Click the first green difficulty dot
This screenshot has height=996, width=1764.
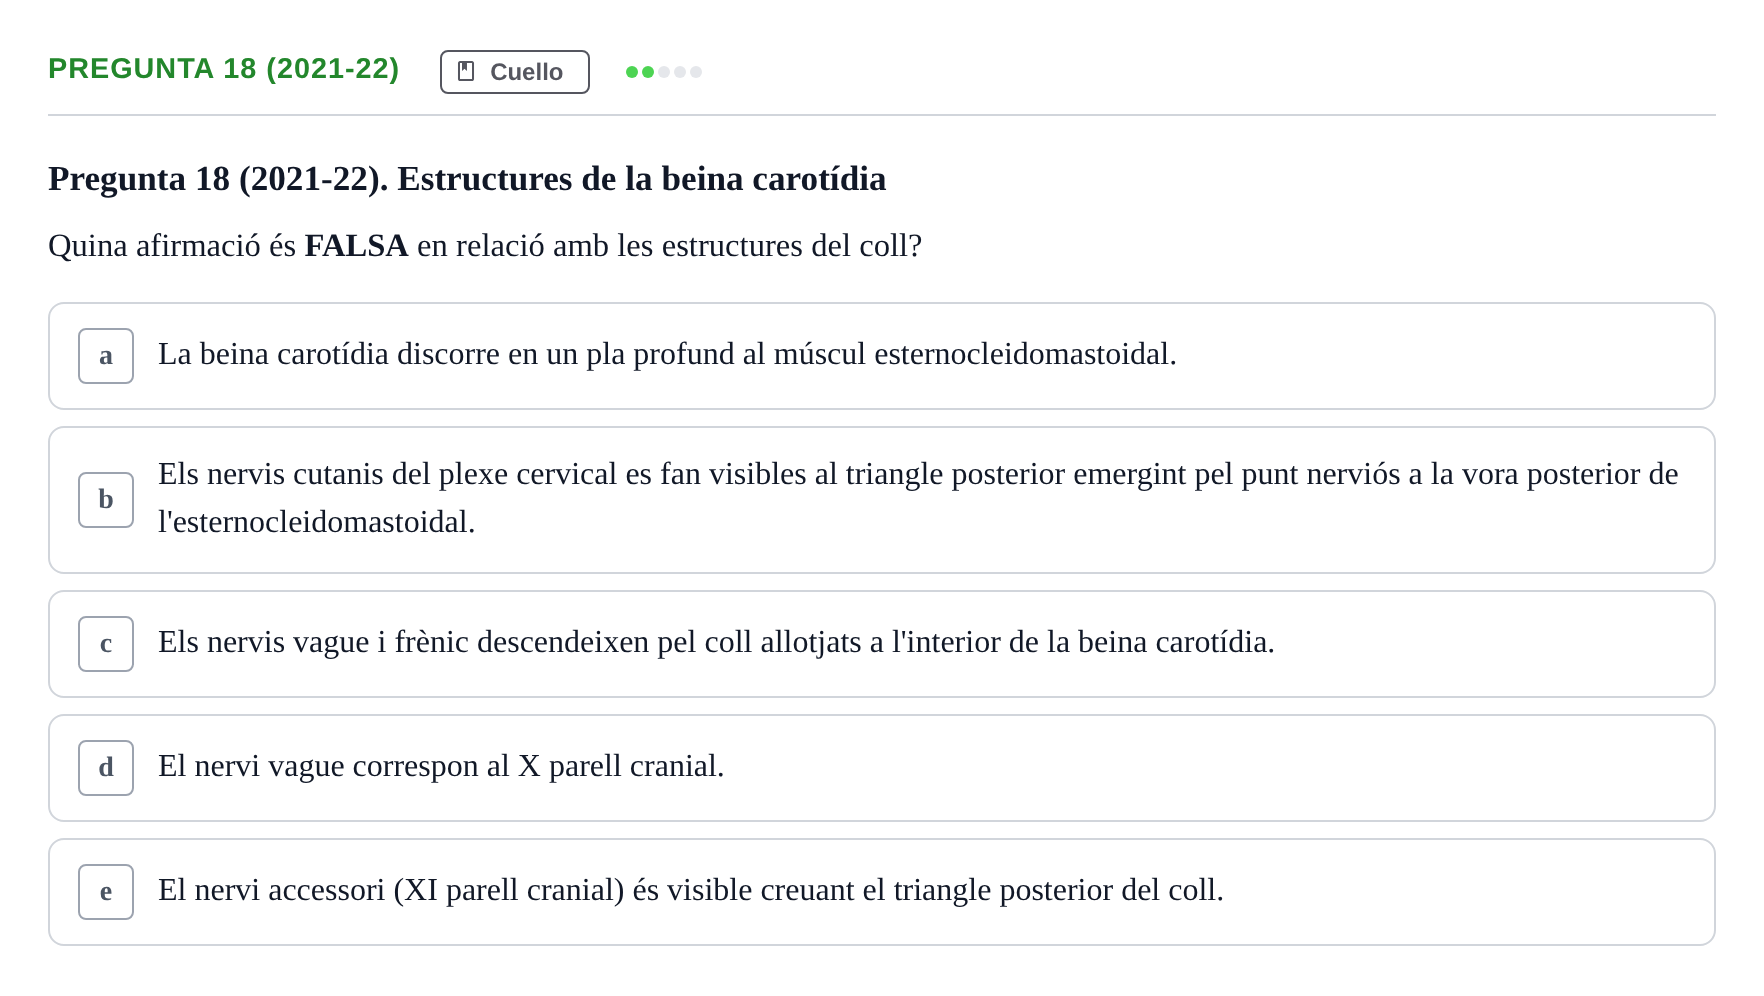coord(632,72)
